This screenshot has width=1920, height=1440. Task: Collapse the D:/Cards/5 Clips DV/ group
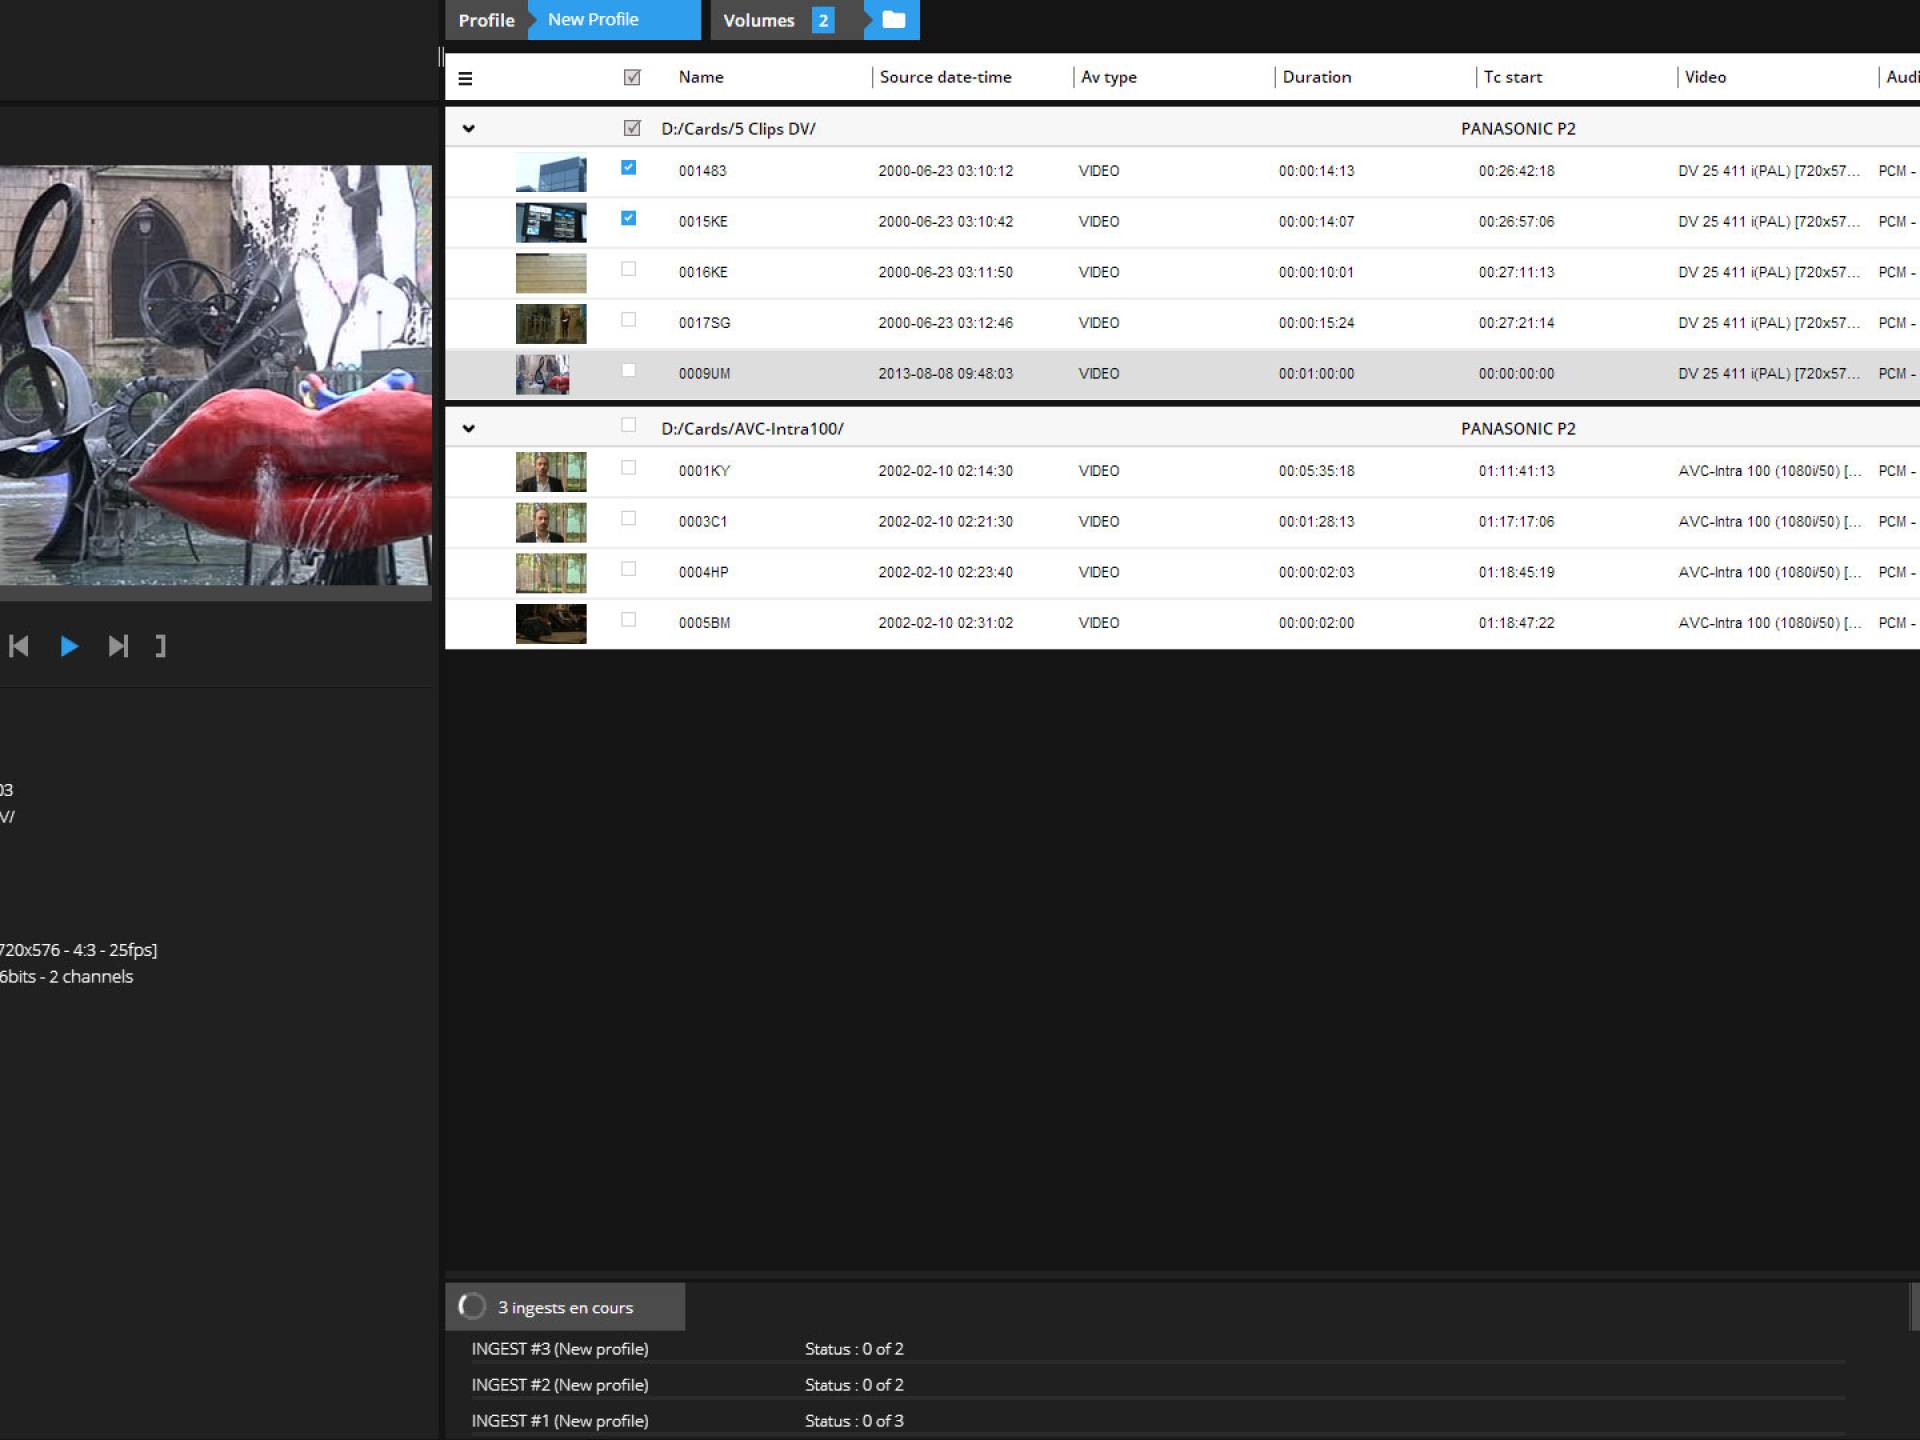click(468, 128)
